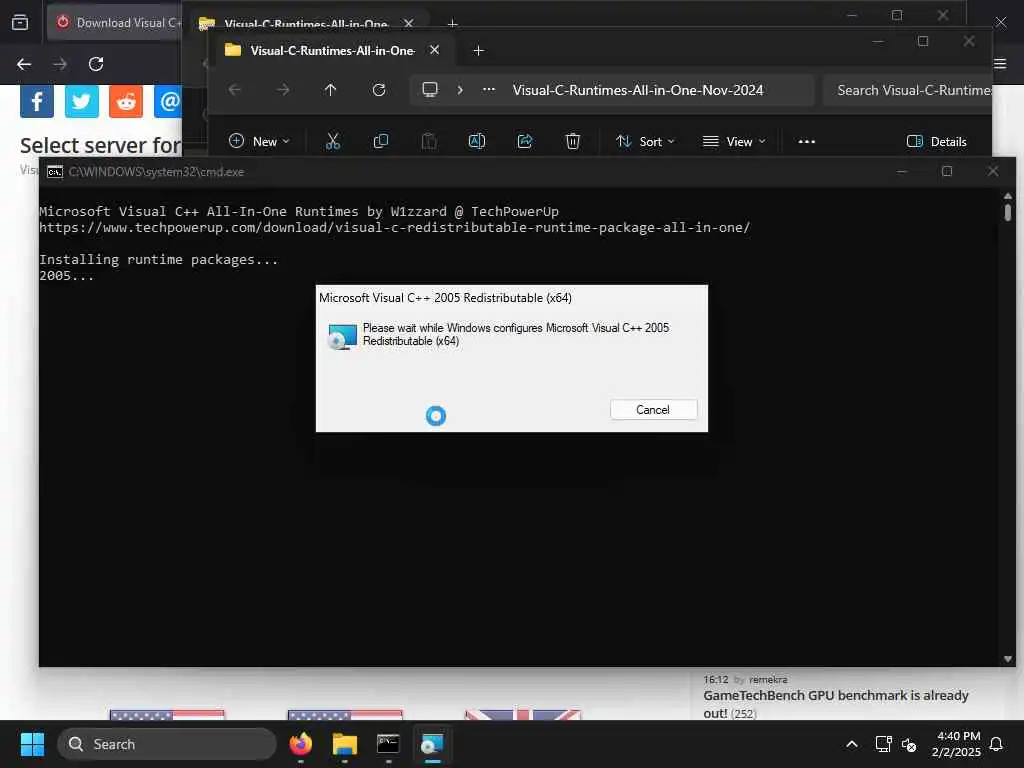Share page on Twitter
The width and height of the screenshot is (1024, 768).
point(82,101)
